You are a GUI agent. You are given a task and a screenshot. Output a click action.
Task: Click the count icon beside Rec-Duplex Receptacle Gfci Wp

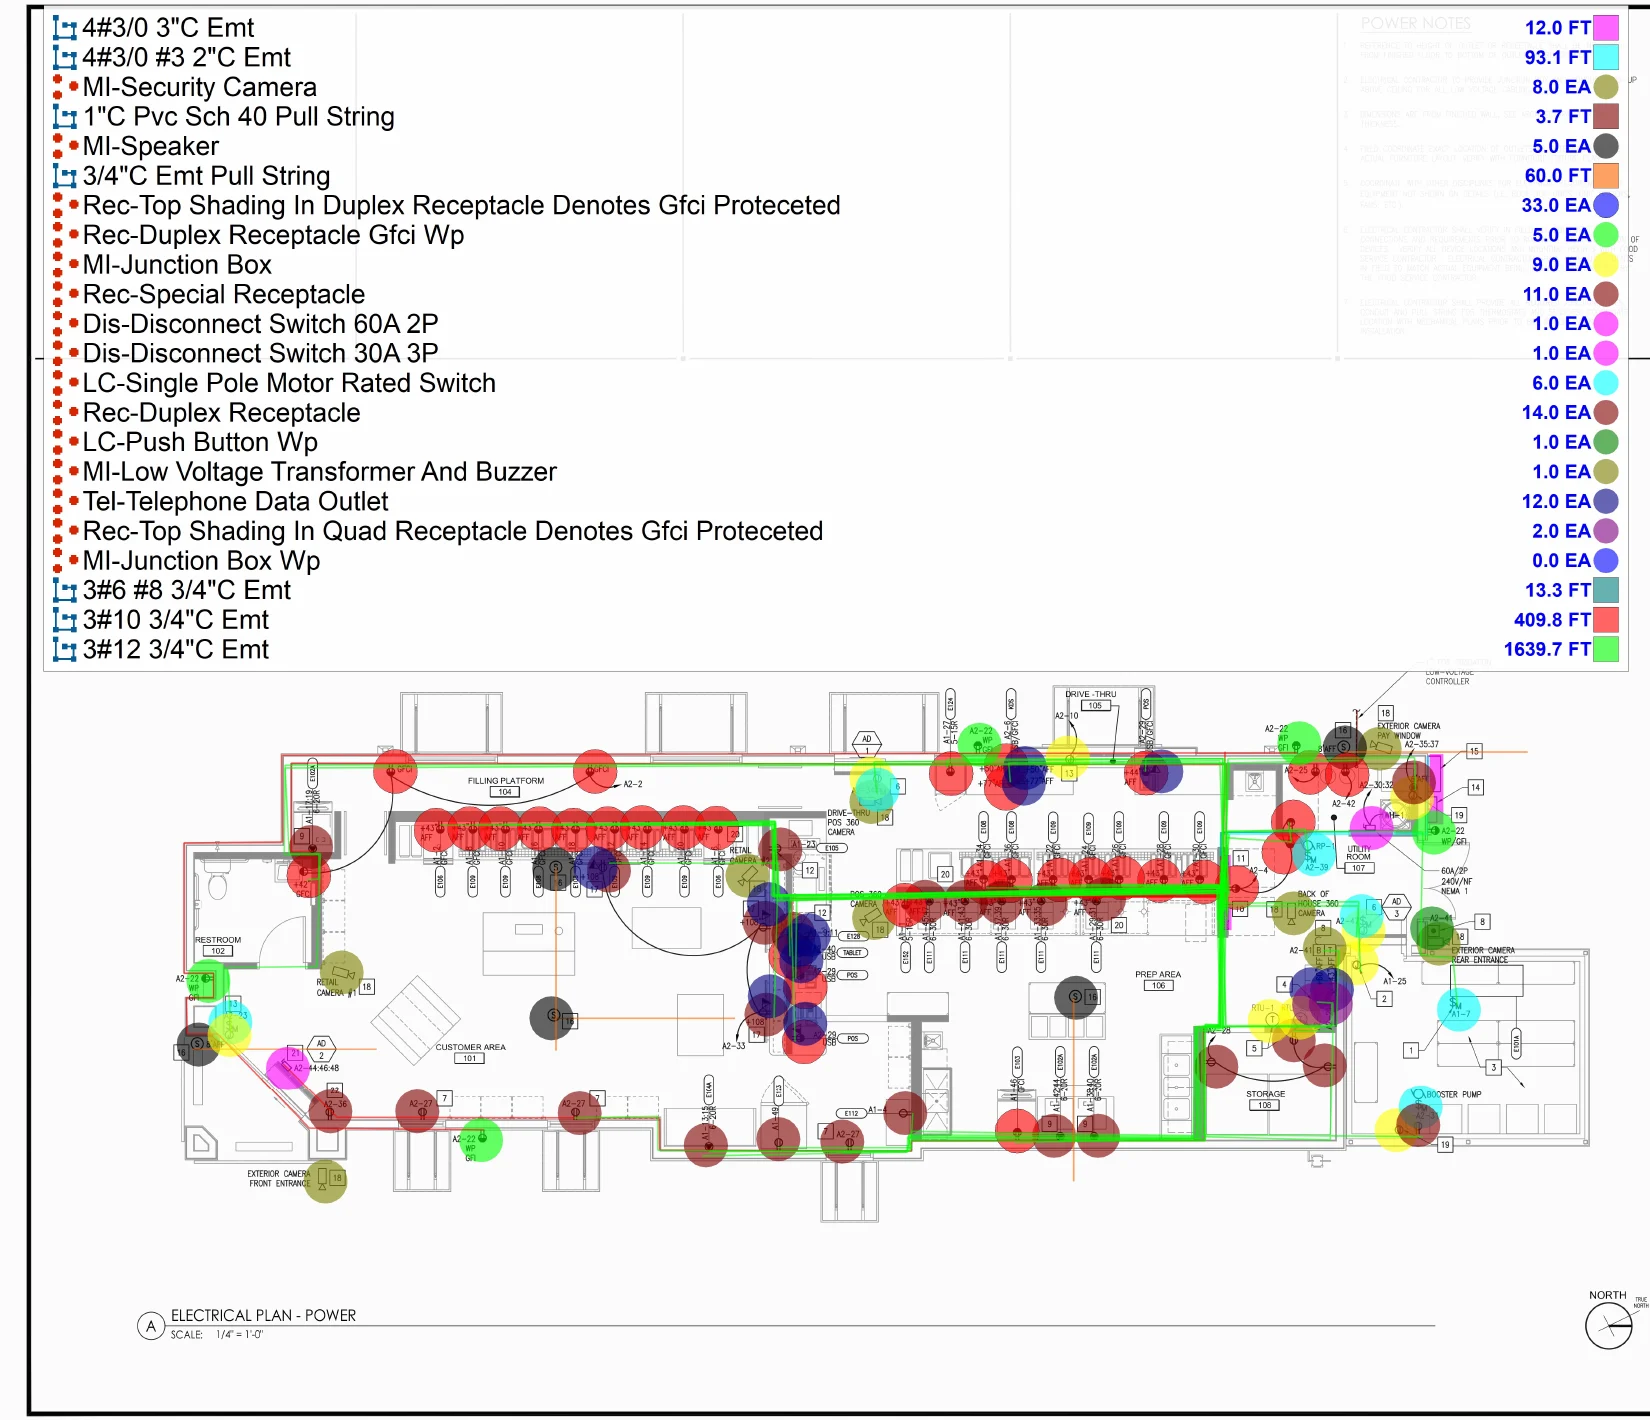[65, 236]
